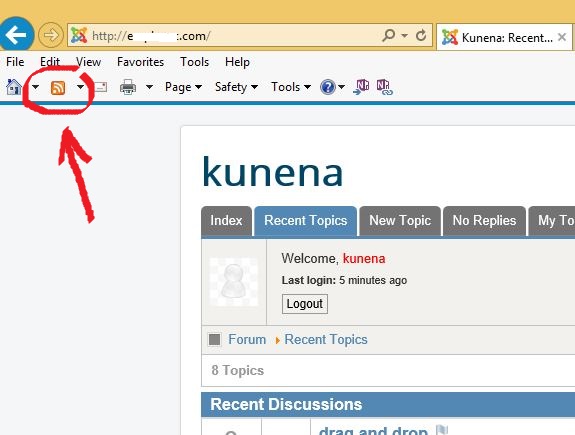
Task: Open the dropdown arrow next to RSS feeds icon
Action: pos(80,87)
